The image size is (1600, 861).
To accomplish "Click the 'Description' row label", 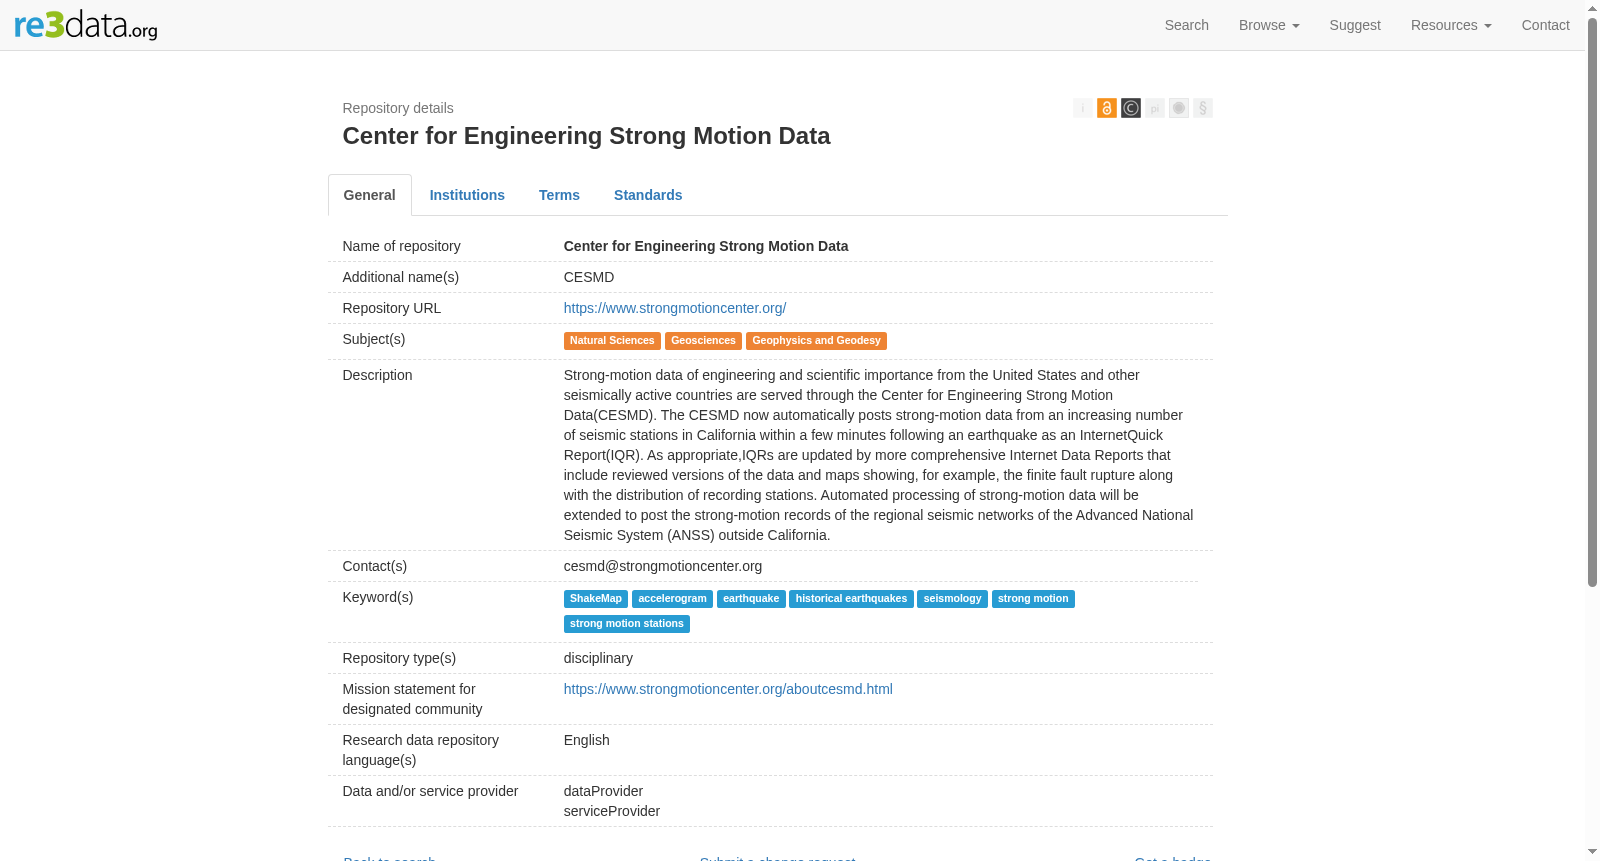I will coord(378,375).
